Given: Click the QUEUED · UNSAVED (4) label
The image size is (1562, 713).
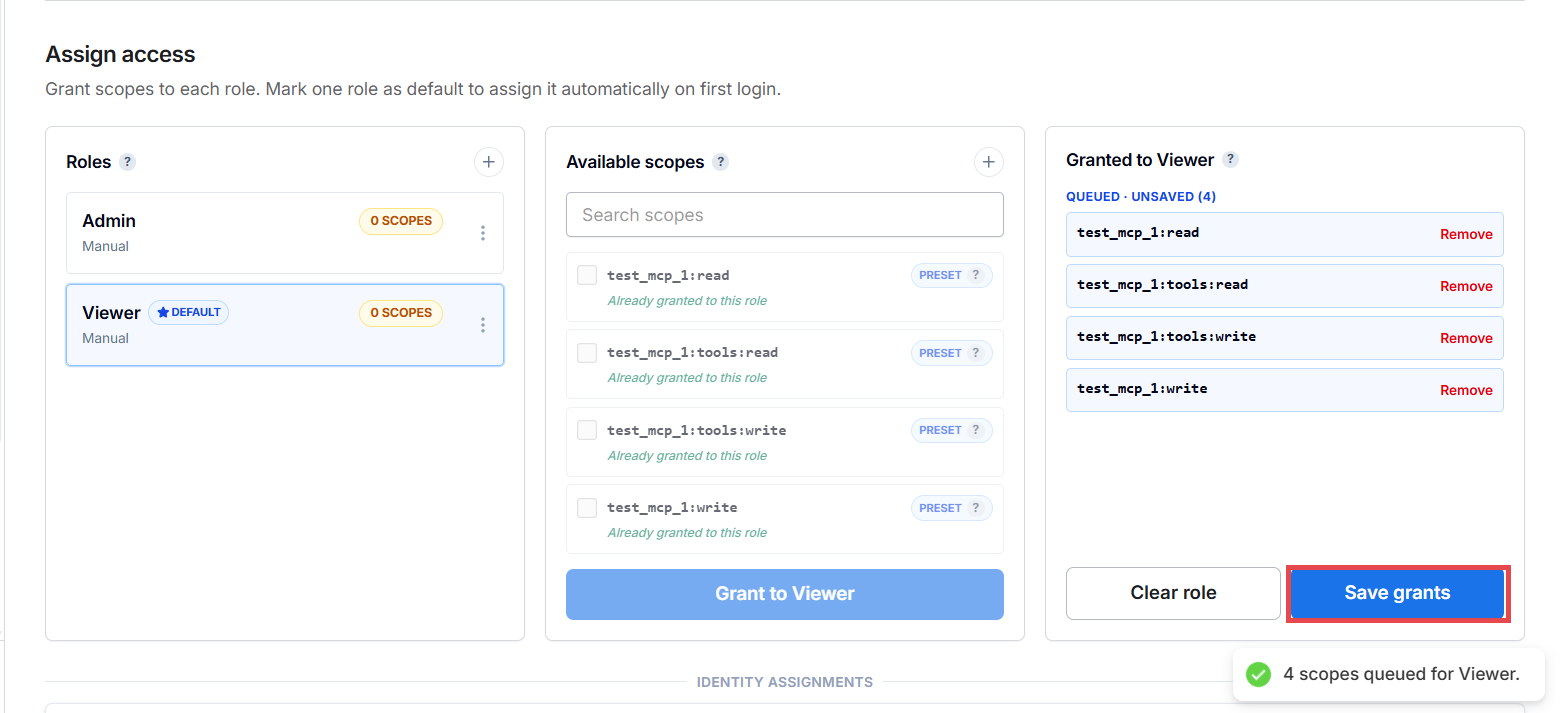Looking at the screenshot, I should coord(1141,197).
